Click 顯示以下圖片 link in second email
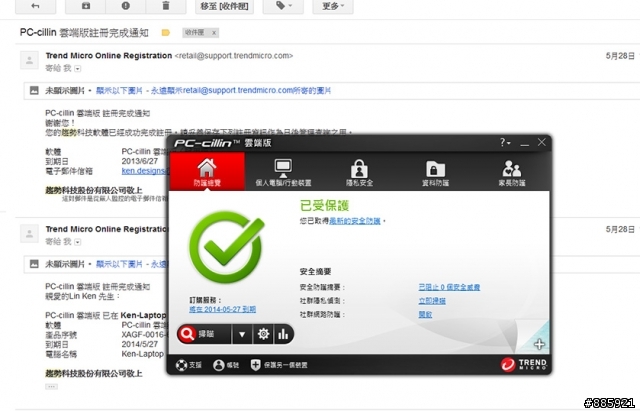The width and height of the screenshot is (640, 411). click(119, 264)
